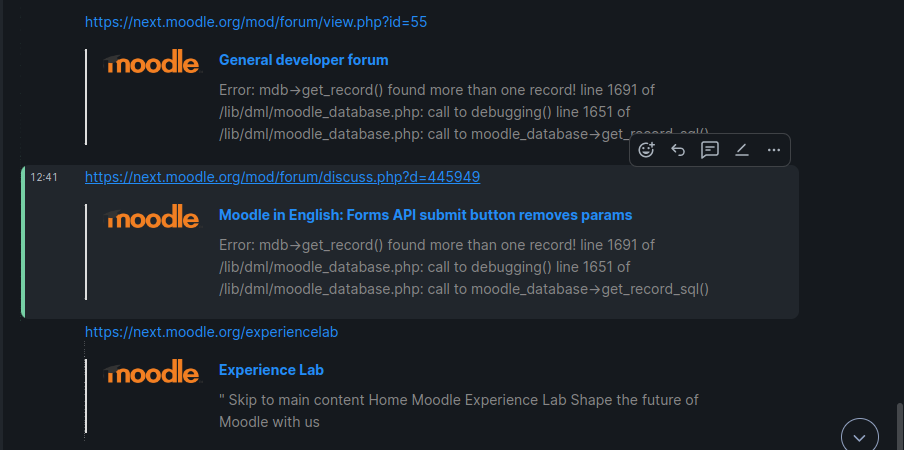Reply to message with arrow icon
This screenshot has height=450, width=904.
point(678,150)
